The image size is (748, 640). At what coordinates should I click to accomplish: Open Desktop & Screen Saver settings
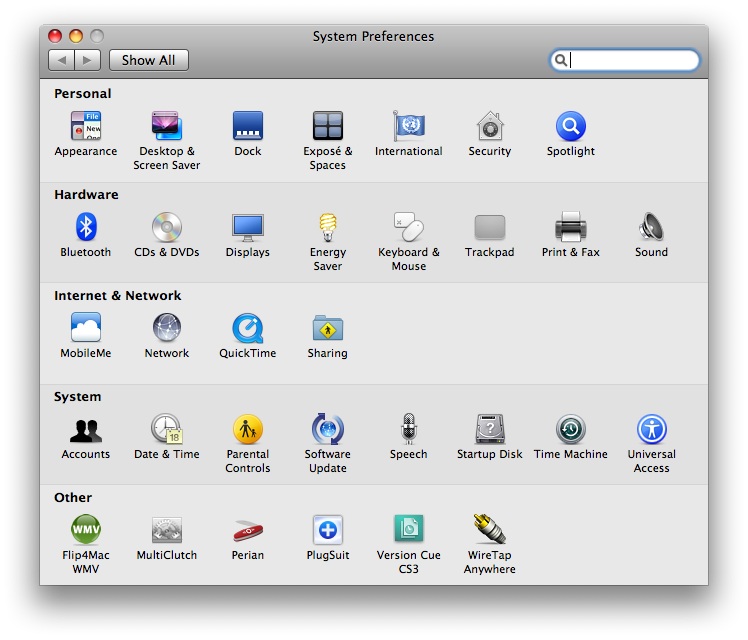point(167,127)
